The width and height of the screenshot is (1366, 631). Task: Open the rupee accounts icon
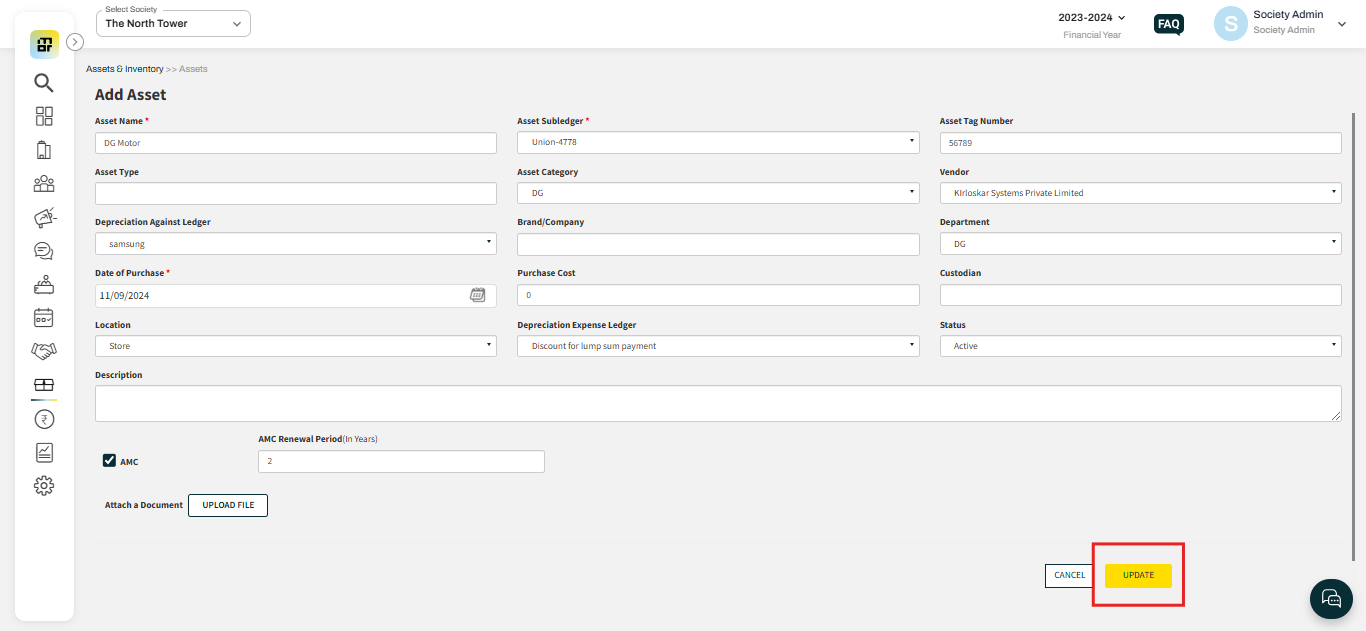point(44,419)
